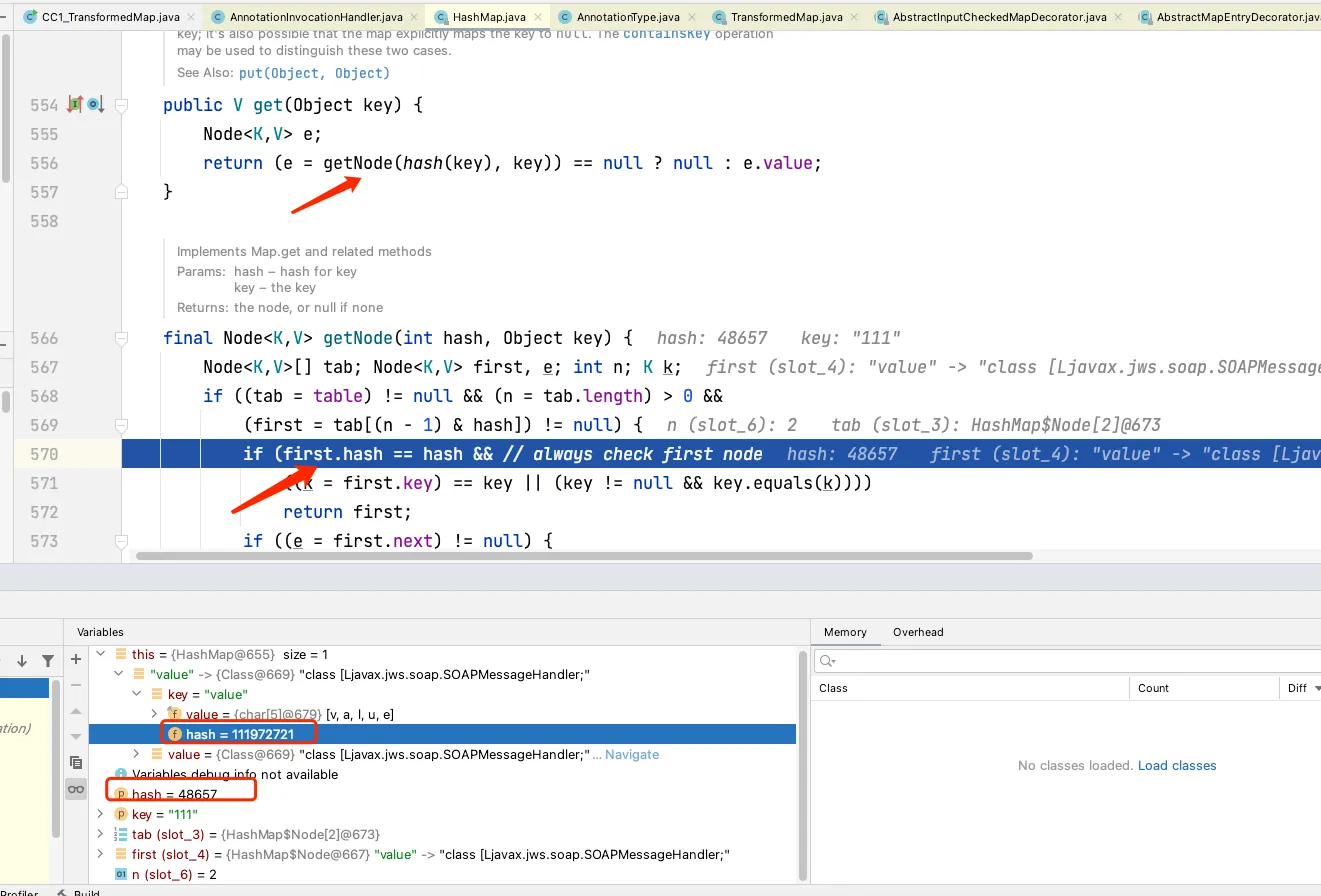Click the overridden-method gutter icon on line 554

click(x=95, y=105)
